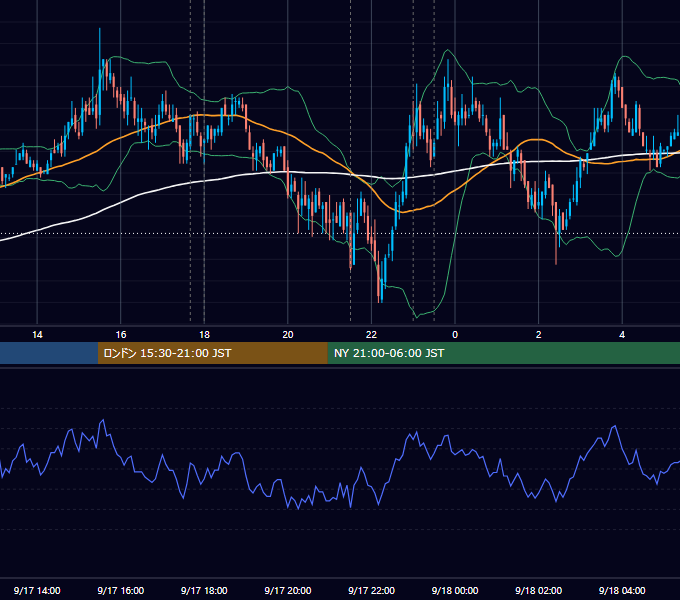Click the 18 hour label on chart axis
The width and height of the screenshot is (680, 600).
(204, 335)
